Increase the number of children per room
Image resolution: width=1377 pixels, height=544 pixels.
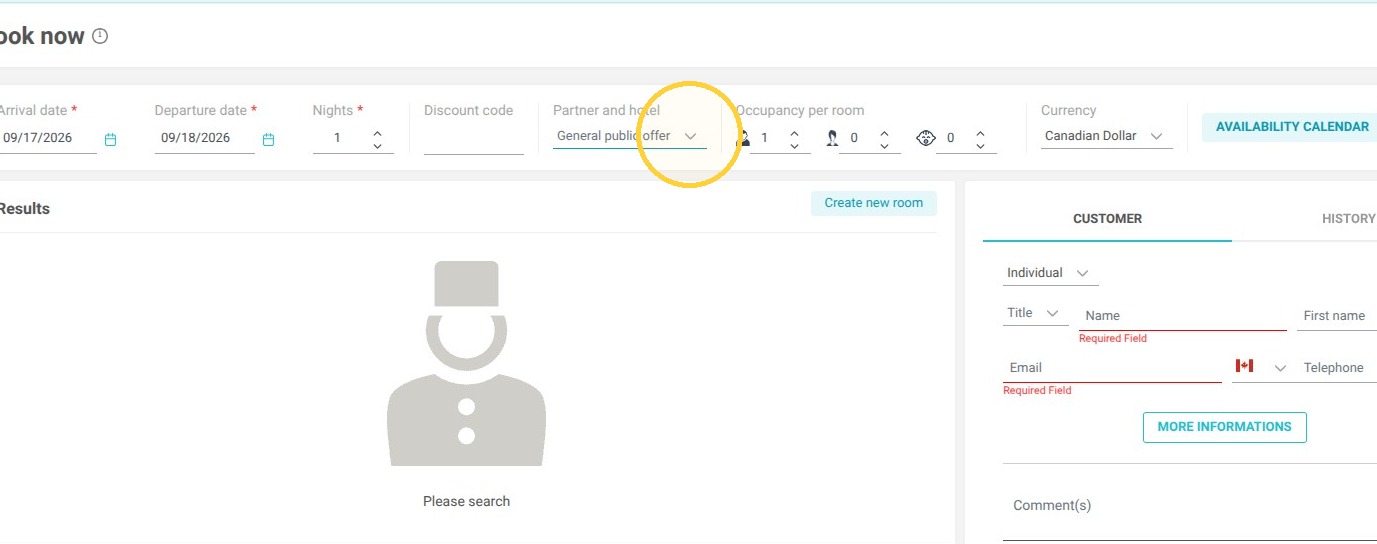[884, 132]
